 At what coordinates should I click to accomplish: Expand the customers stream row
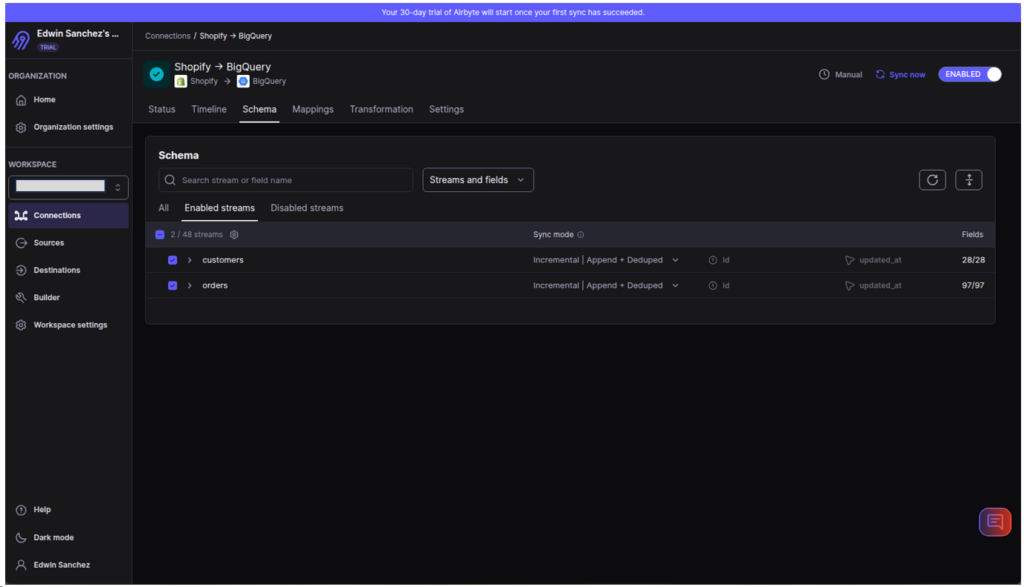(x=189, y=260)
